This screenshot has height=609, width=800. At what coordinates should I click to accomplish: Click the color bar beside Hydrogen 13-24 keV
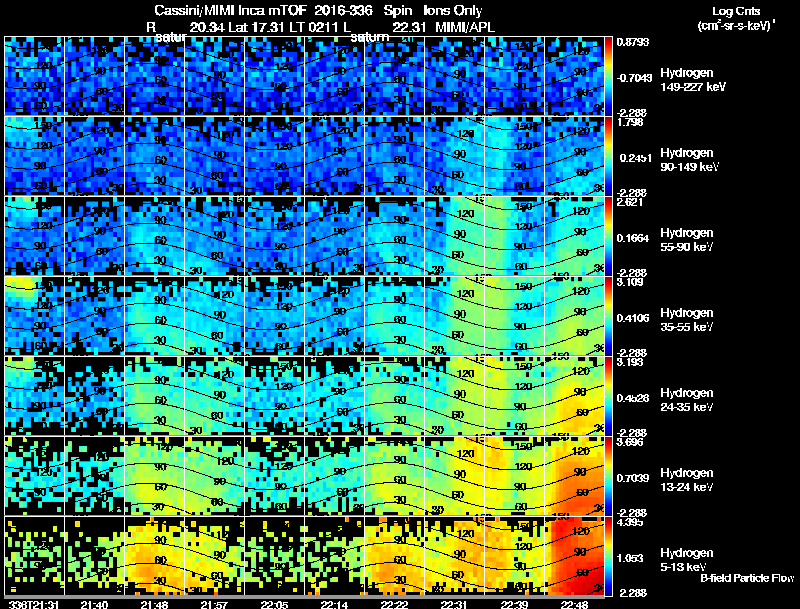(x=608, y=476)
